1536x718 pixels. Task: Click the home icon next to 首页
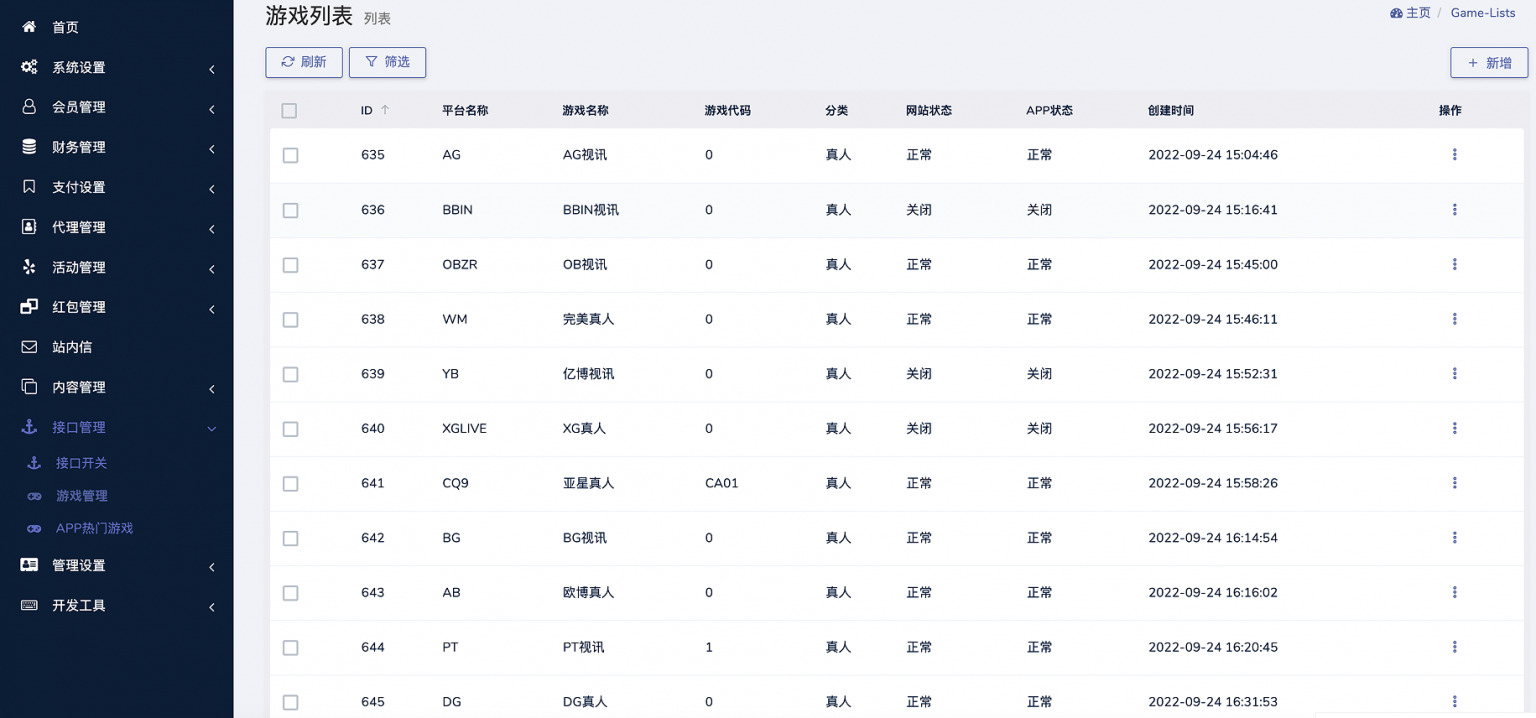[28, 27]
